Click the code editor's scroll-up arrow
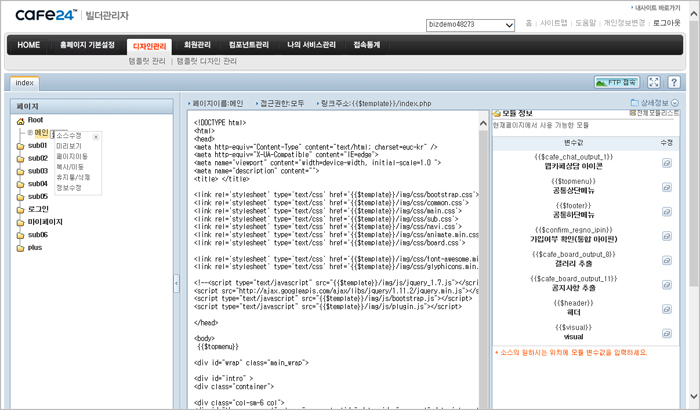This screenshot has width=700, height=410. [483, 124]
